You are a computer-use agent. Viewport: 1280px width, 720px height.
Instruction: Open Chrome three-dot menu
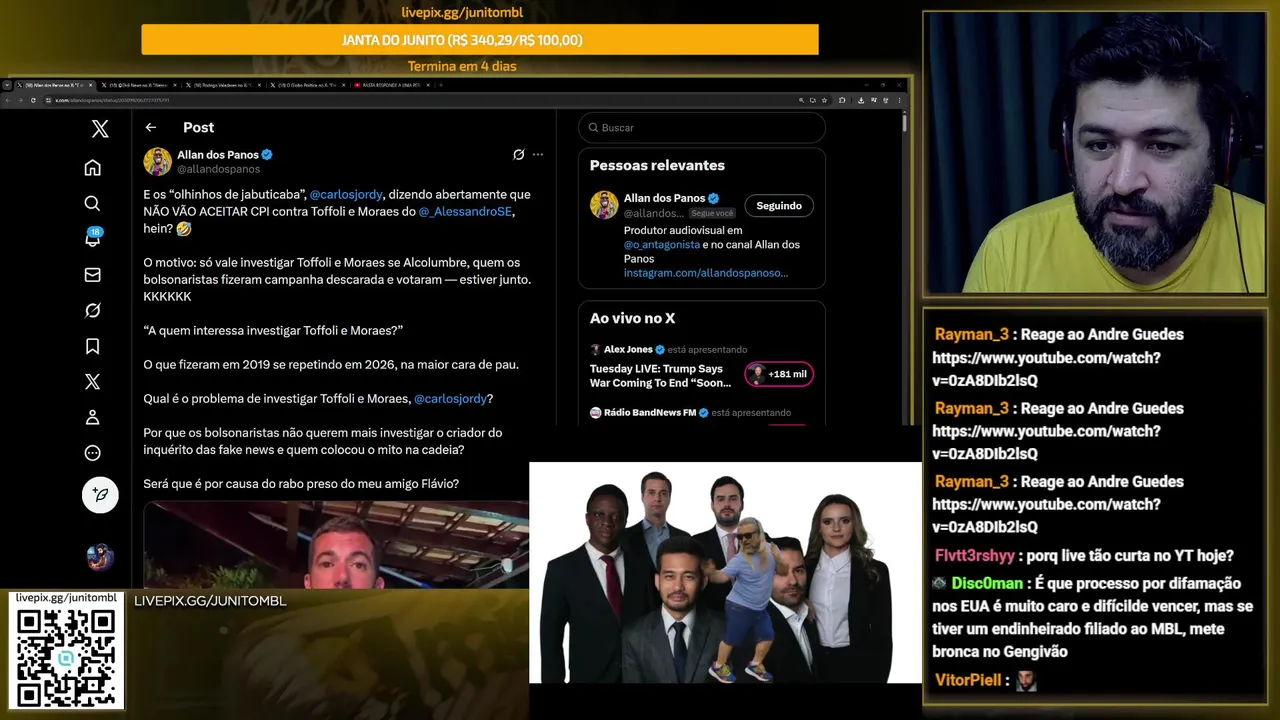point(899,100)
